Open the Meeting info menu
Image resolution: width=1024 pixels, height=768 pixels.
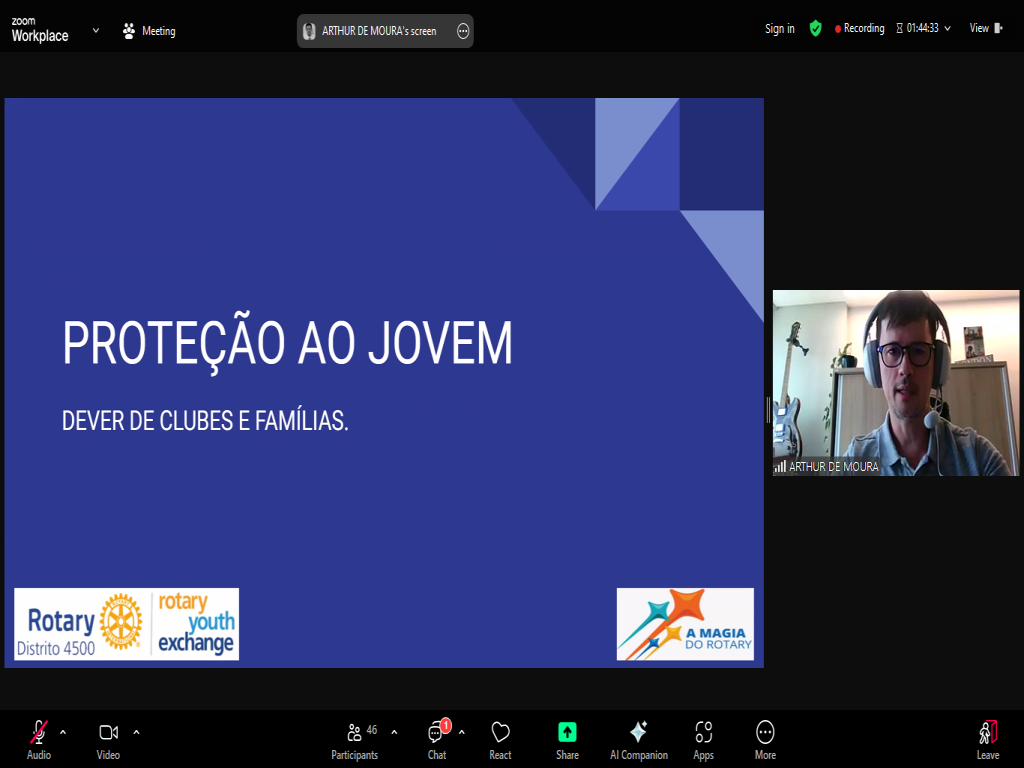[149, 31]
